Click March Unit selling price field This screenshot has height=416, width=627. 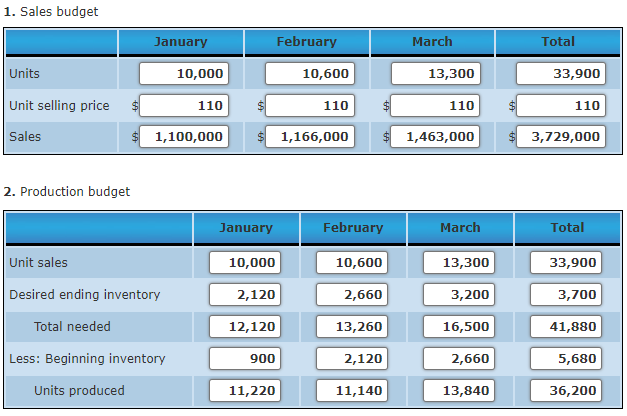(x=435, y=106)
